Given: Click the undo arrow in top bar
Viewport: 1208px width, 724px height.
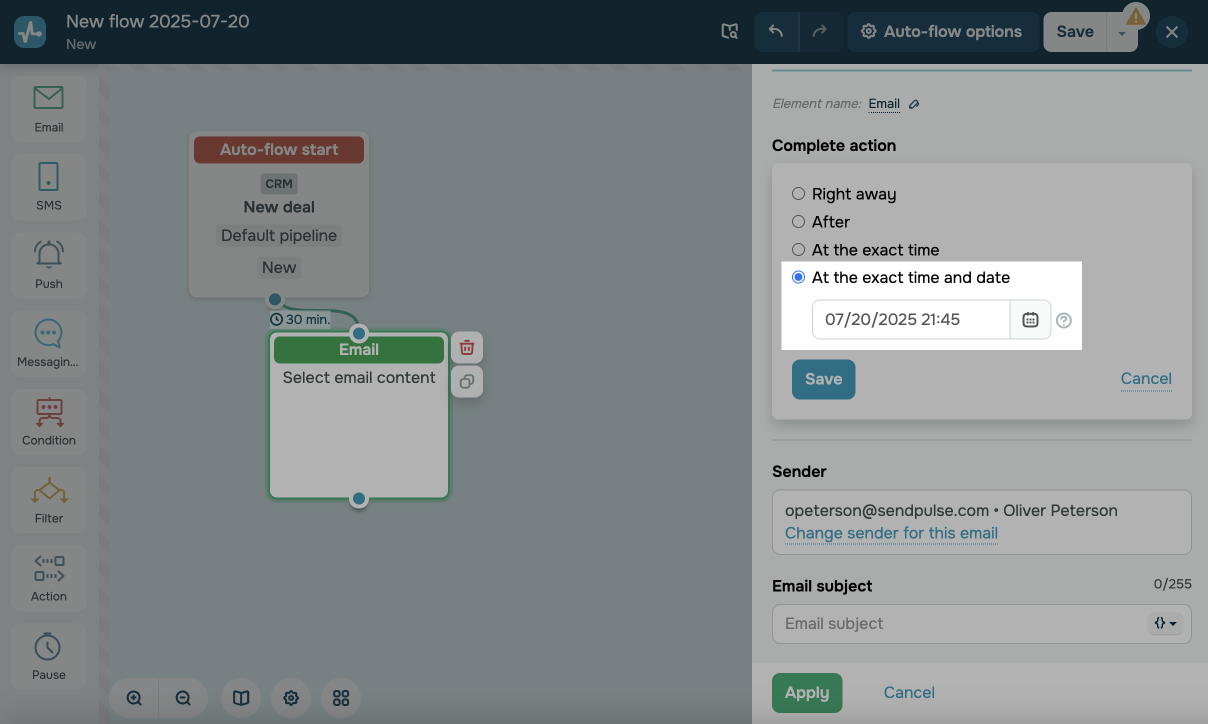Looking at the screenshot, I should [776, 32].
